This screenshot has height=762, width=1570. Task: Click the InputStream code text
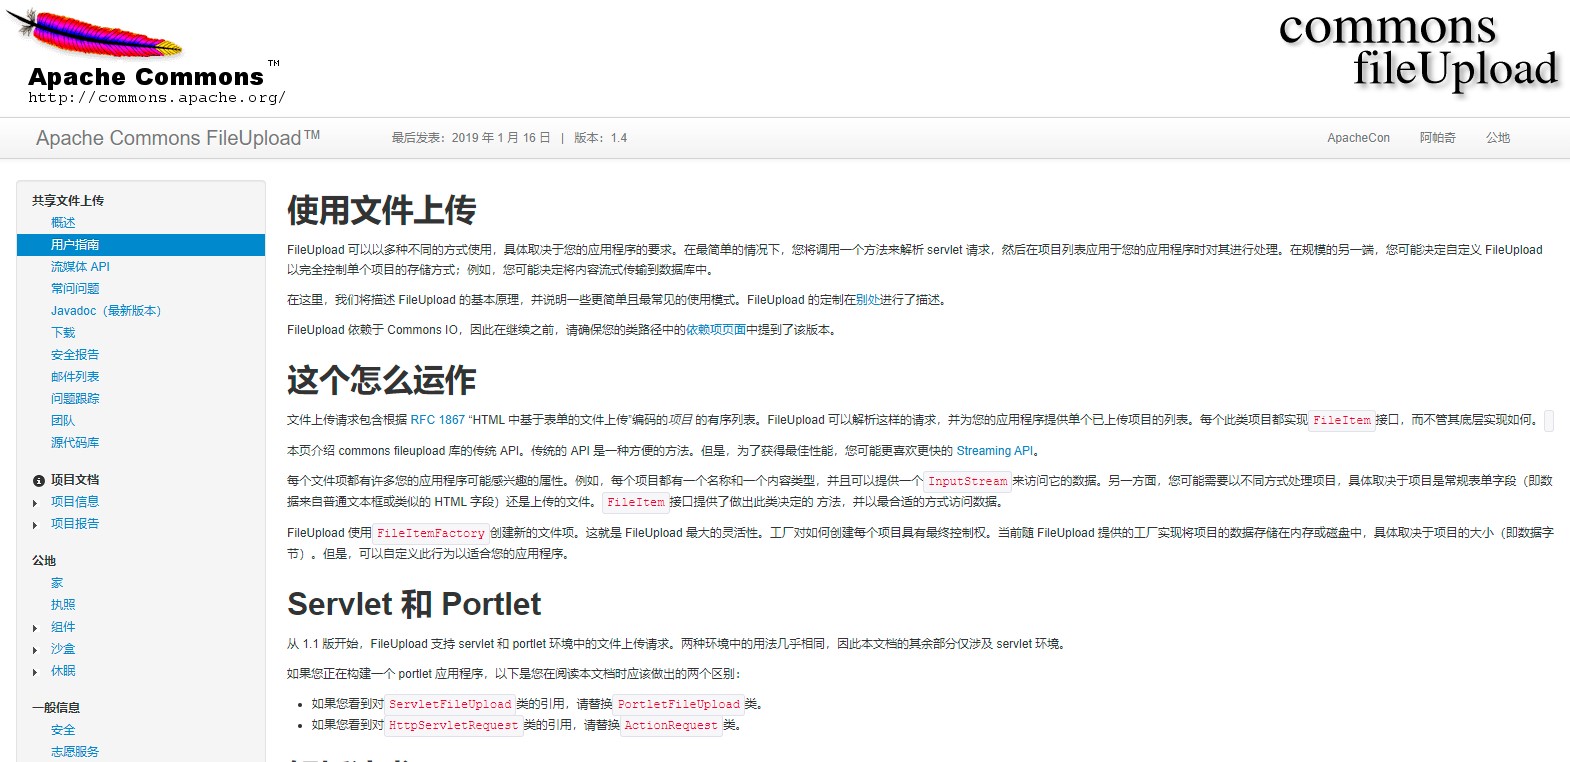pyautogui.click(x=968, y=481)
